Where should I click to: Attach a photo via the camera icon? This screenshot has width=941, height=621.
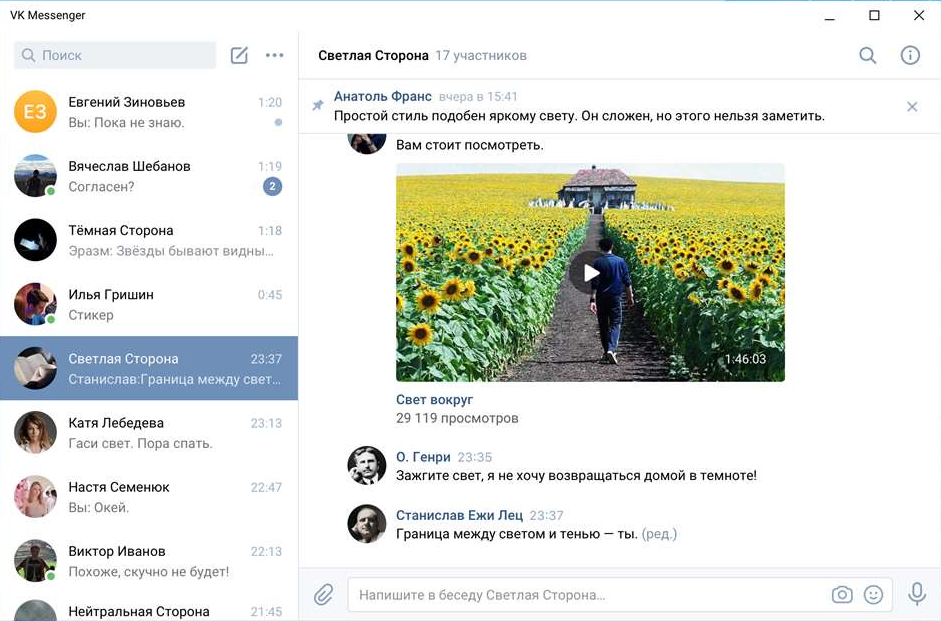tap(842, 594)
